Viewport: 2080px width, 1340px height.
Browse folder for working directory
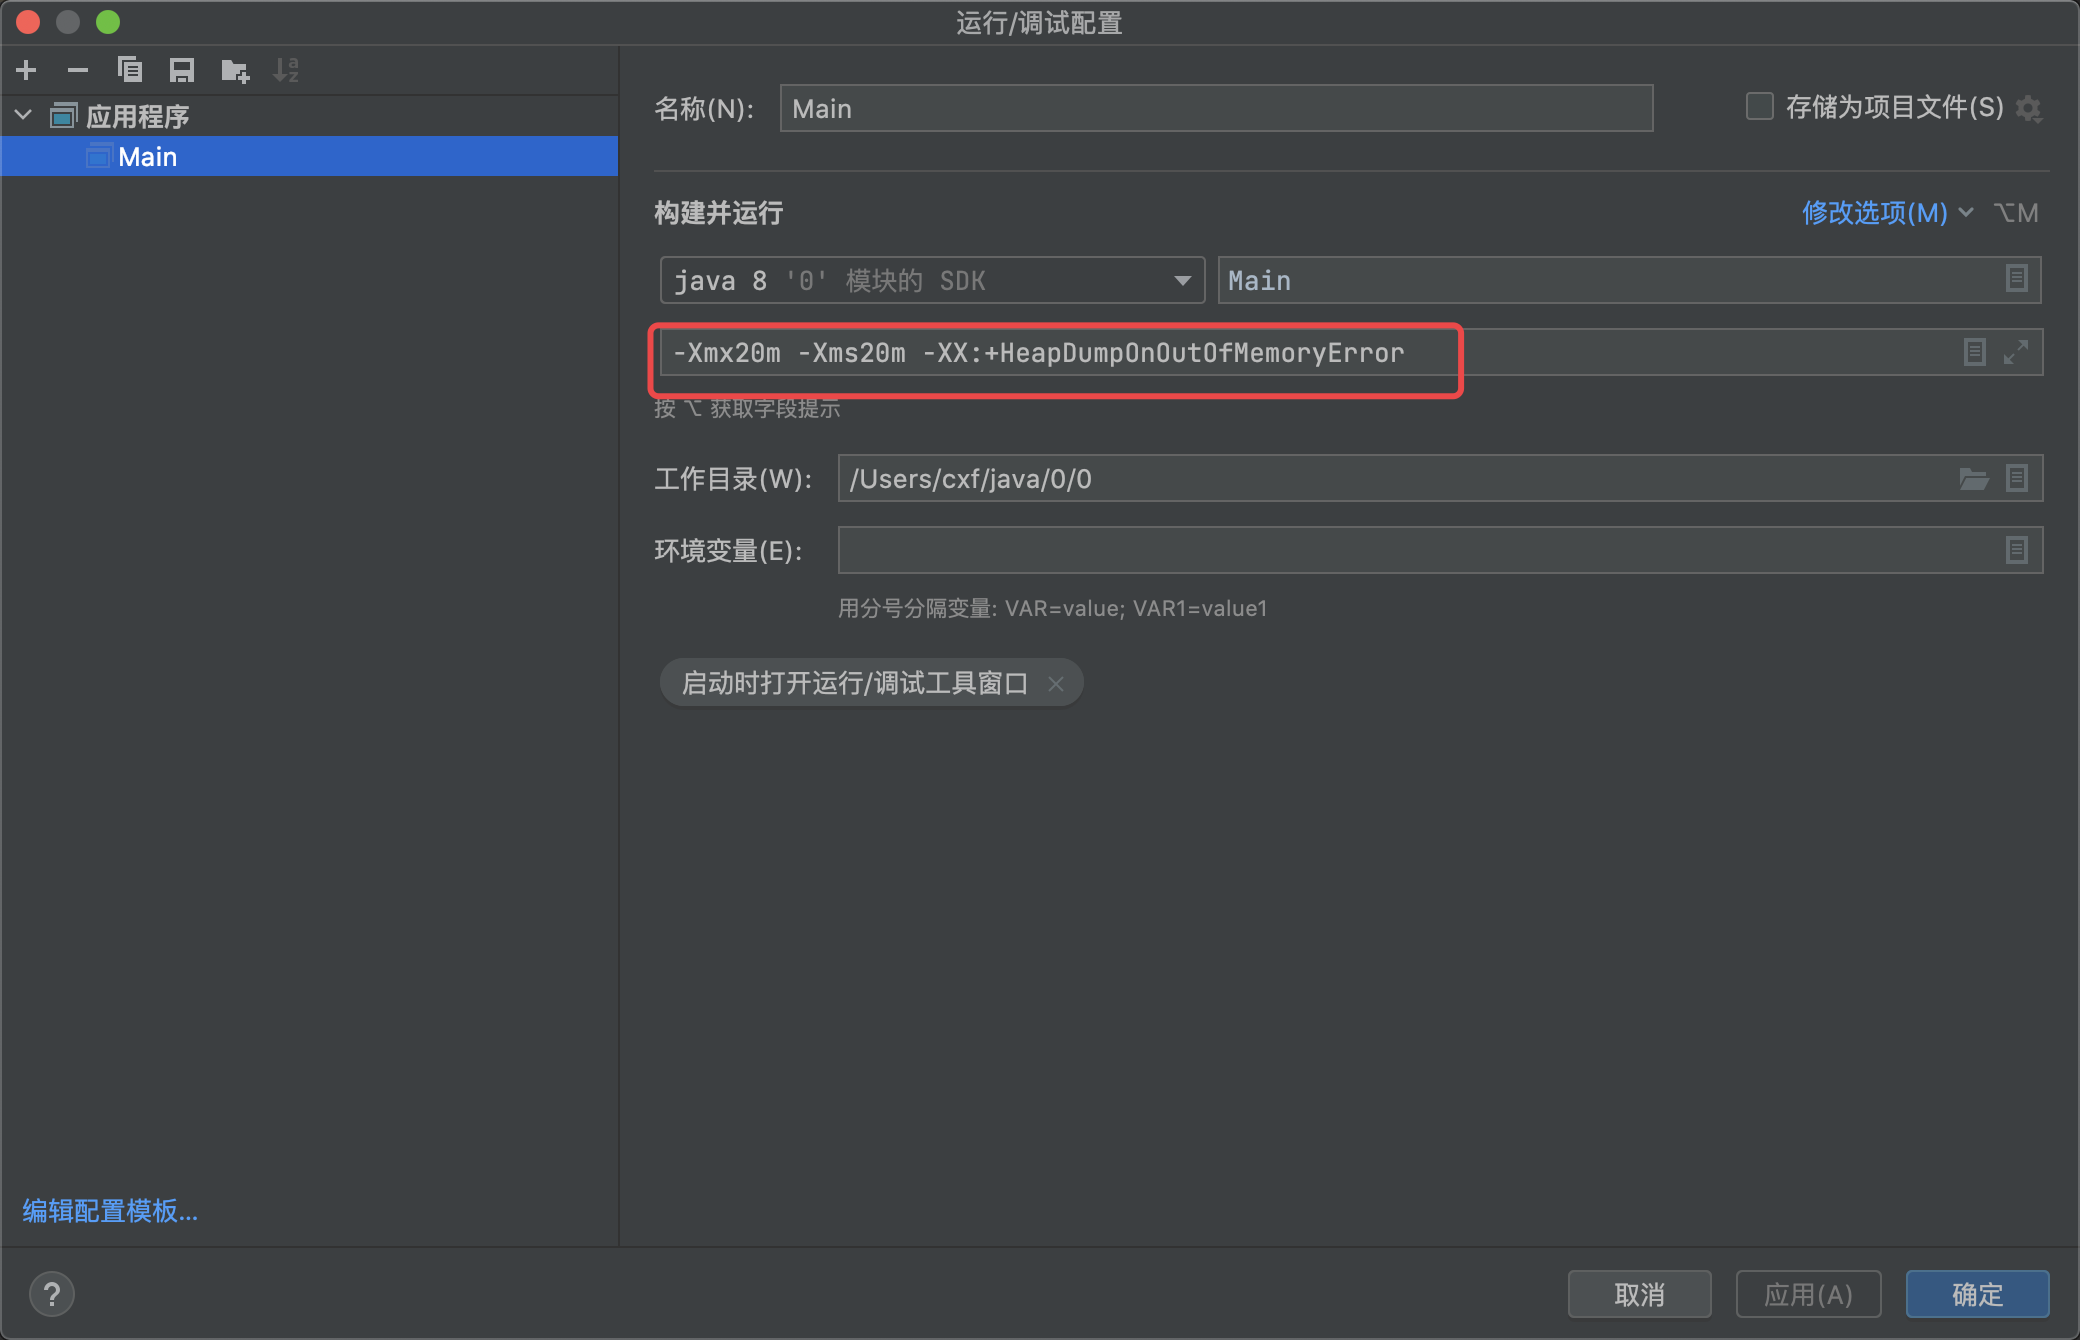point(1974,479)
